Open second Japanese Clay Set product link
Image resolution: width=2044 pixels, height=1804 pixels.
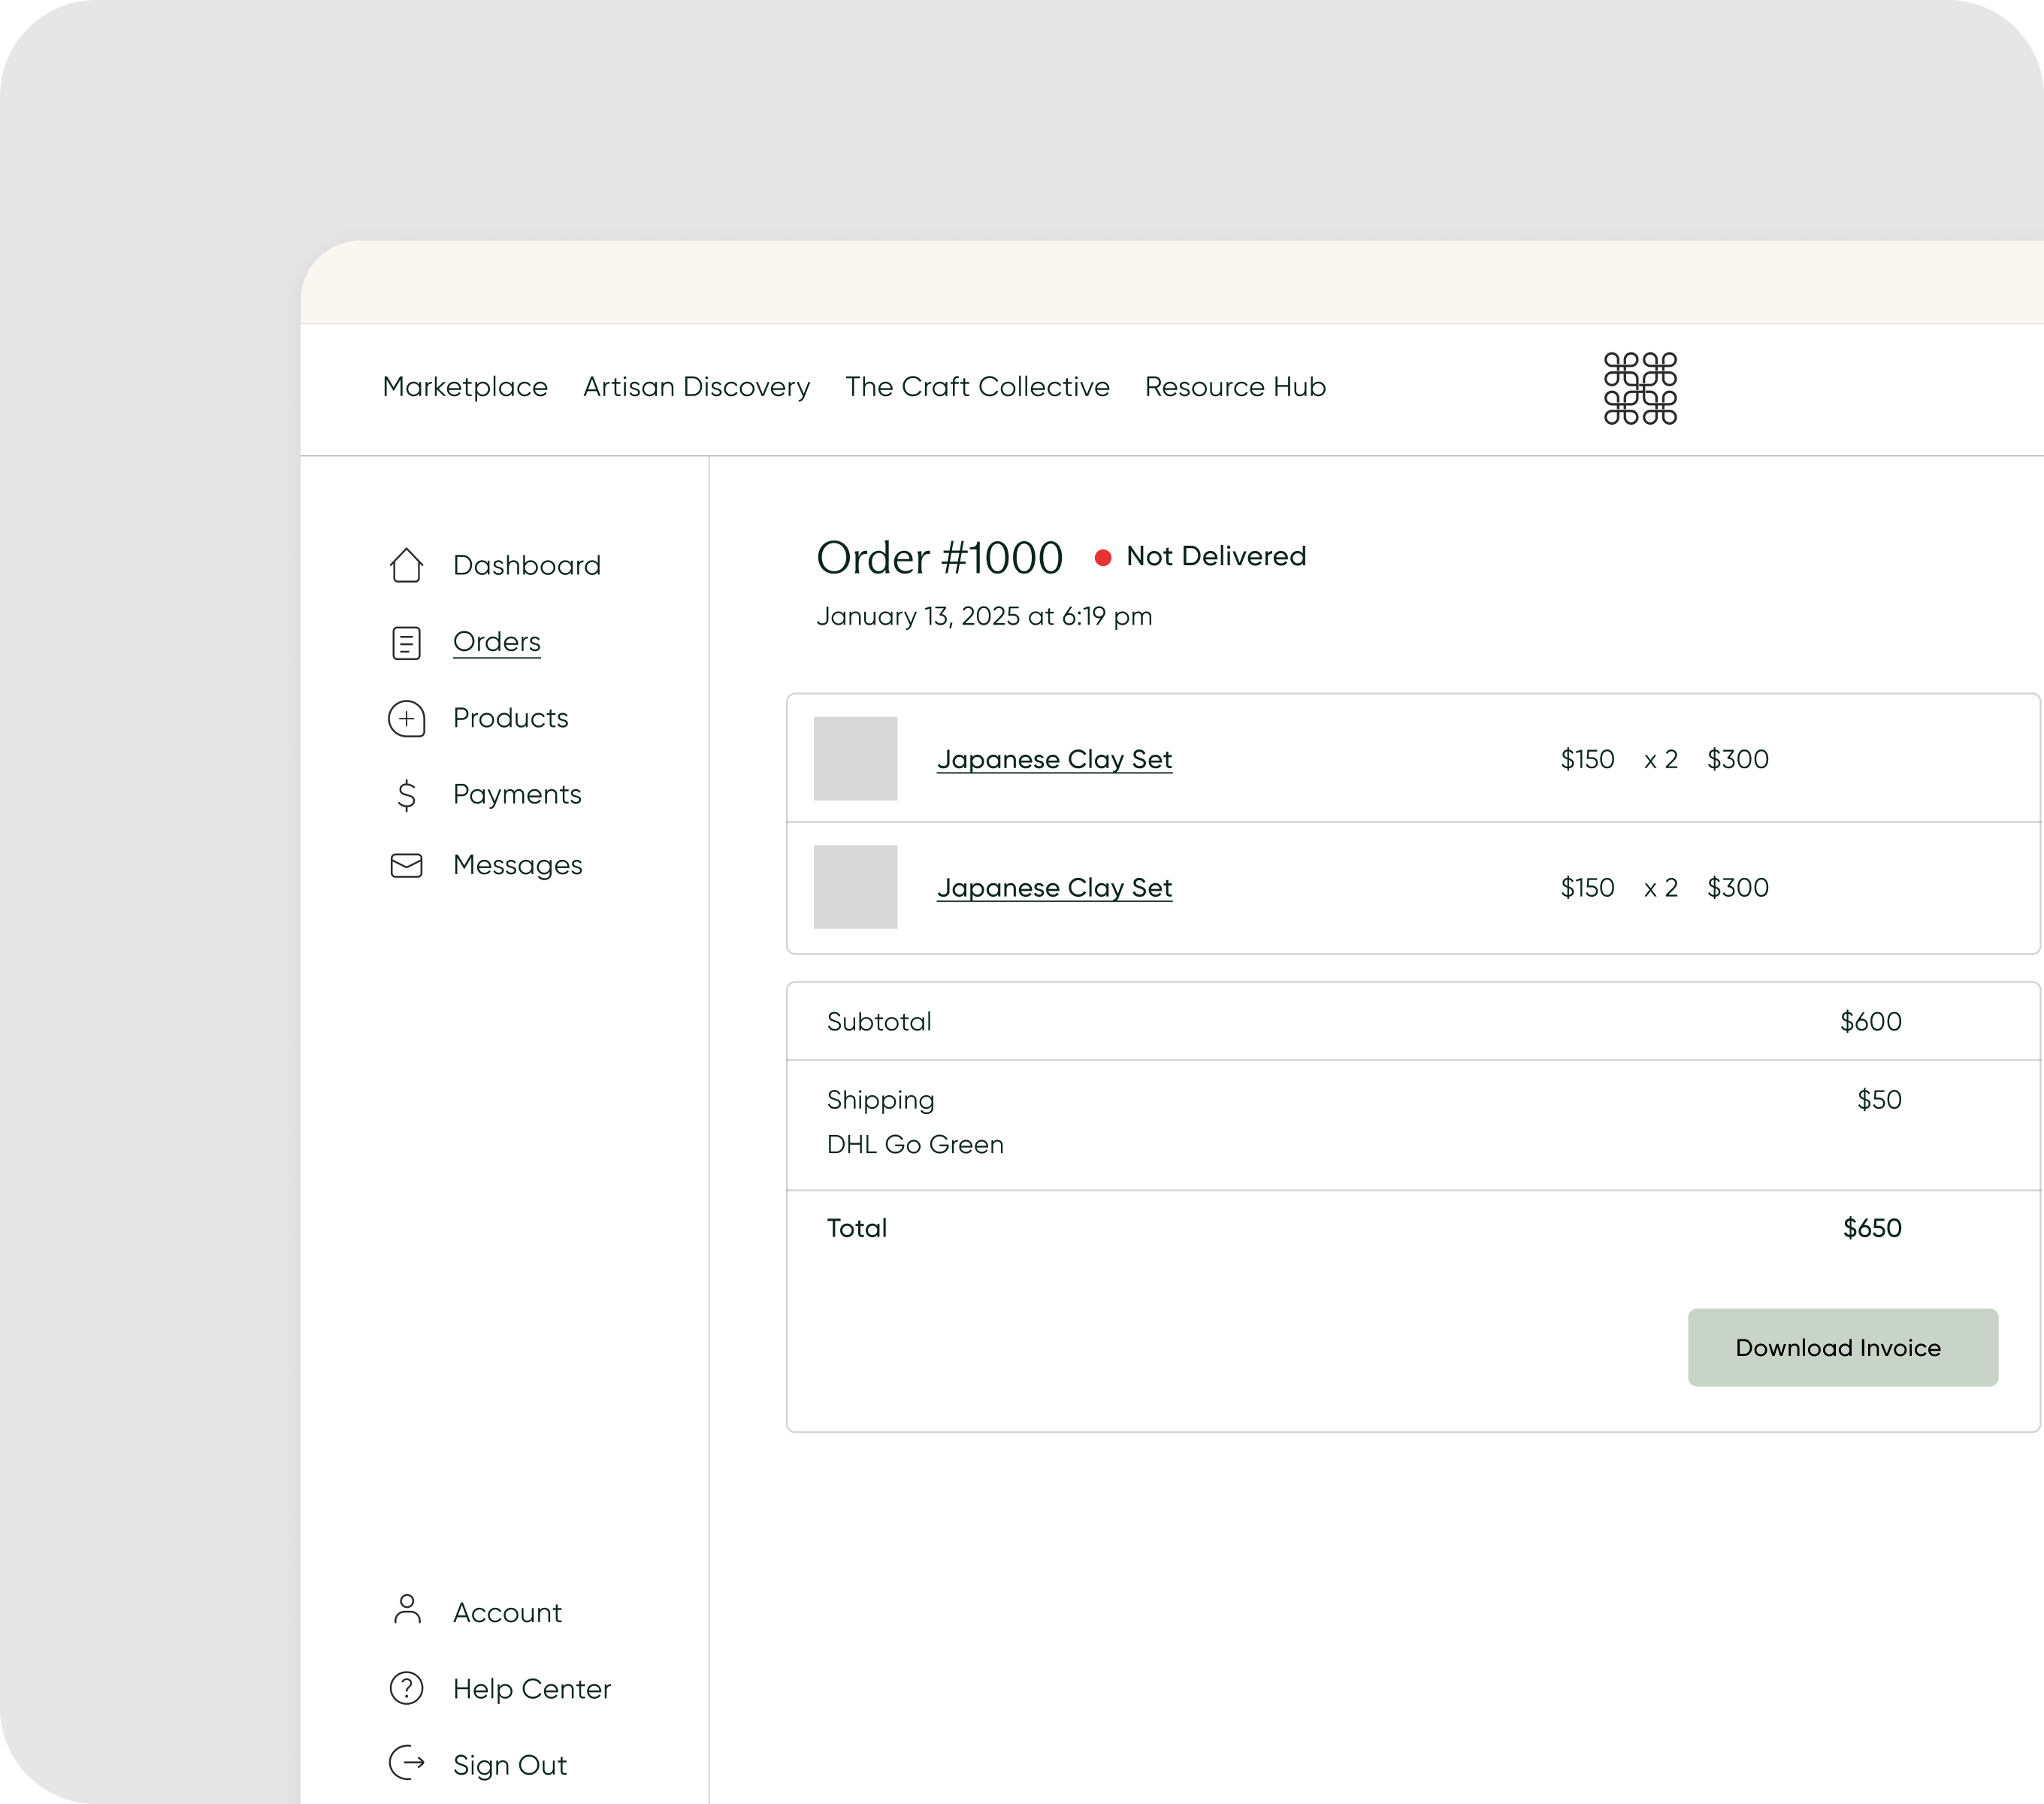1054,888
